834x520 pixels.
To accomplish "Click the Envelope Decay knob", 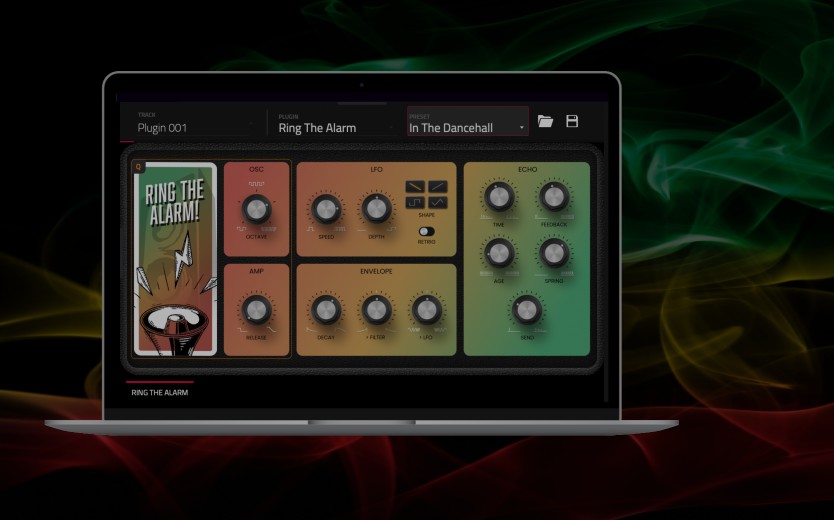I will [326, 310].
